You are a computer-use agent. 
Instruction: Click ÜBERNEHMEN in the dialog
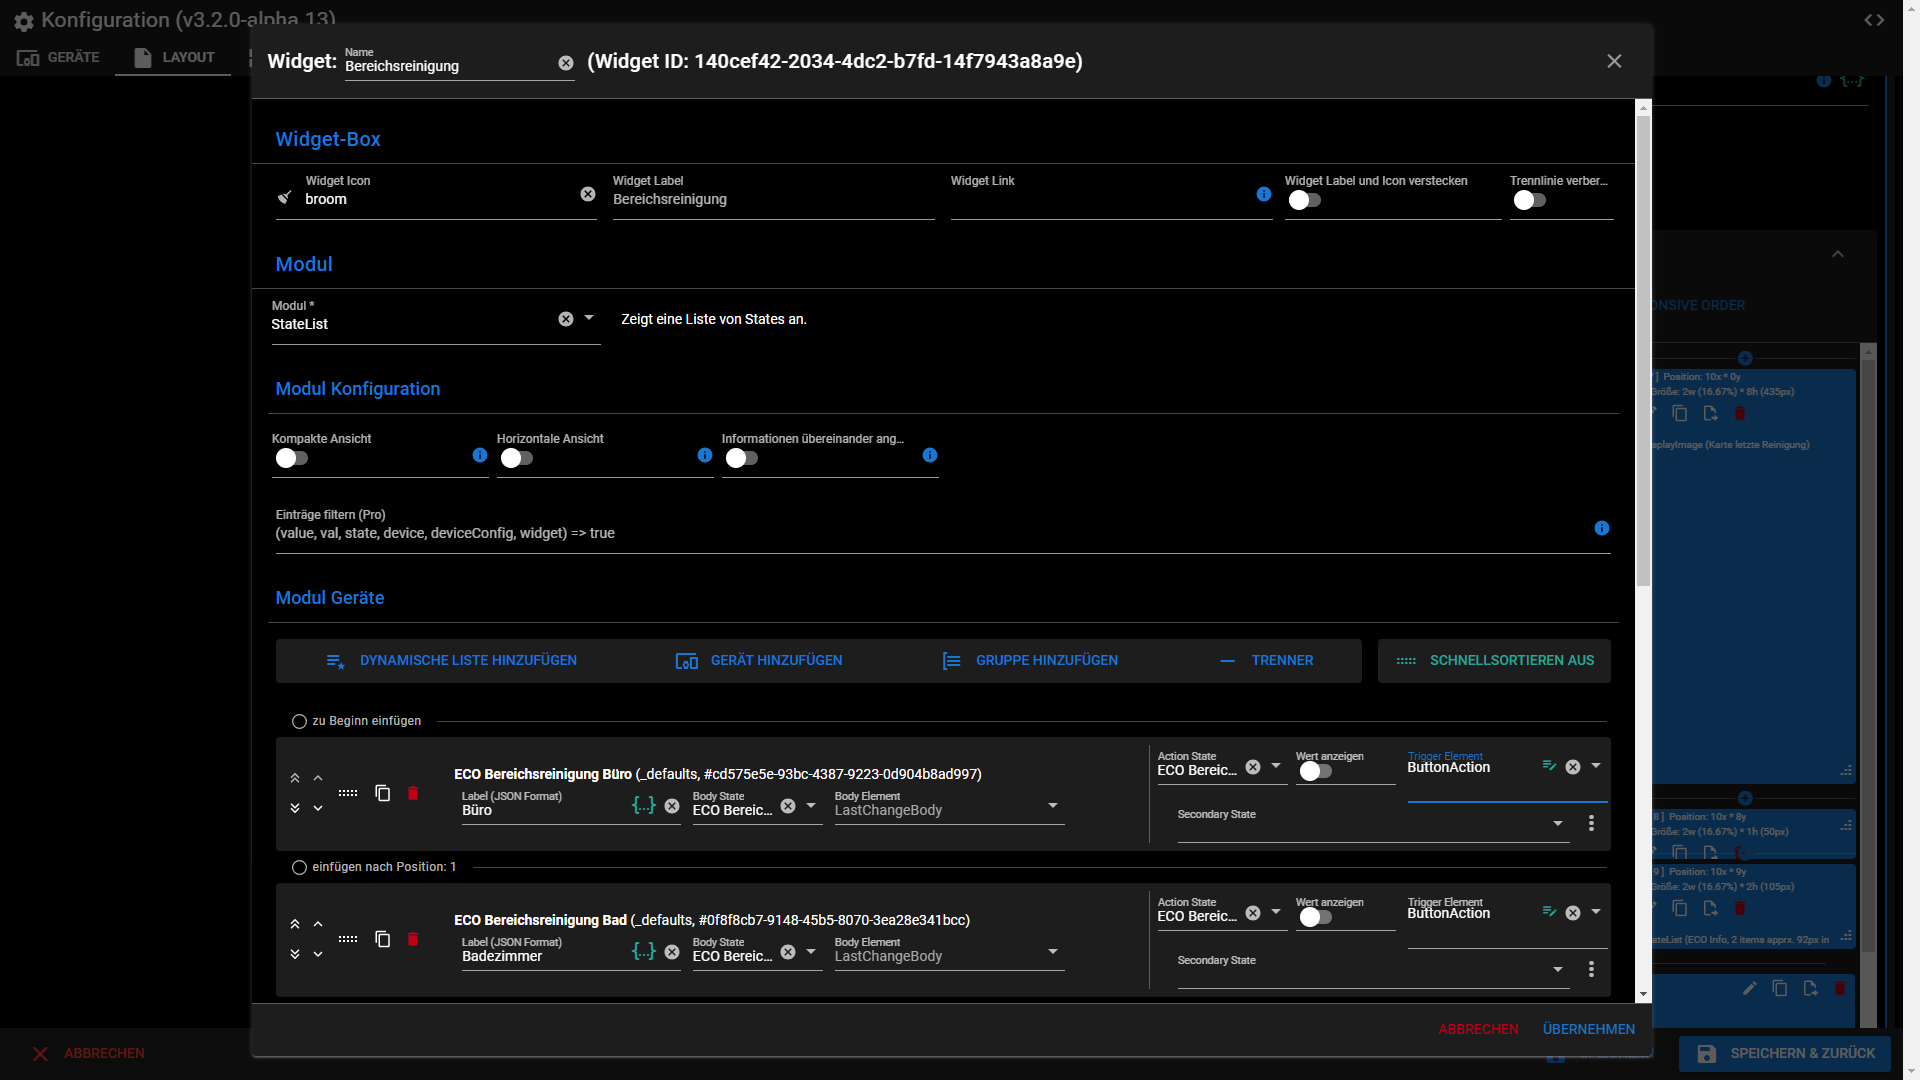(x=1588, y=1029)
